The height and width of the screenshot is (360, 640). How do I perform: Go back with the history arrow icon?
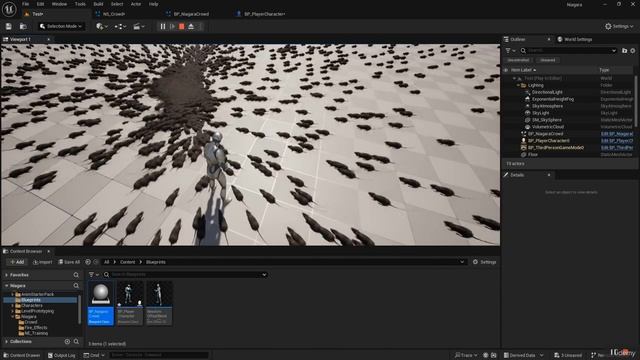pyautogui.click(x=88, y=262)
